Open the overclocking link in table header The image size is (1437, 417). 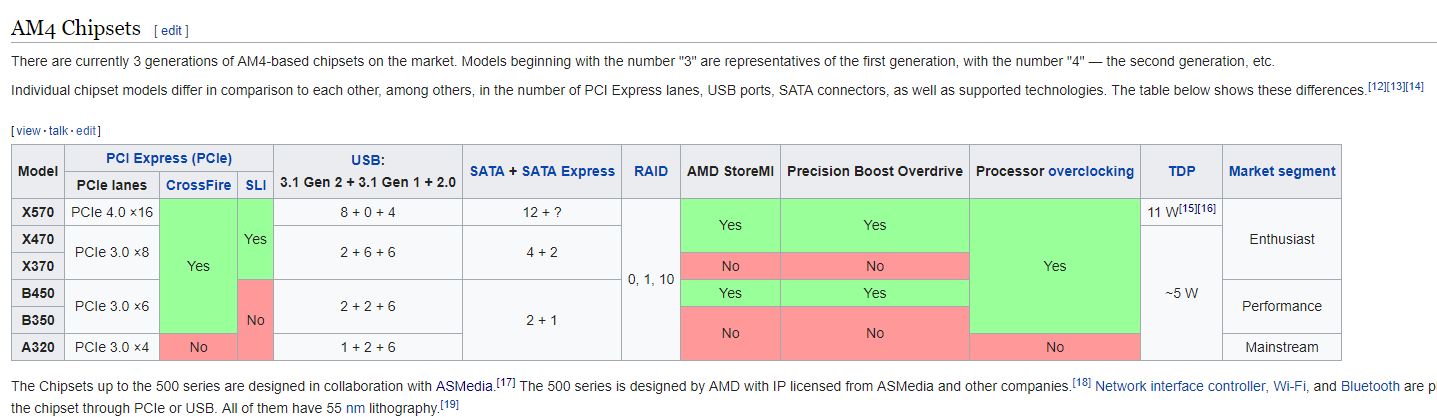click(x=1091, y=171)
